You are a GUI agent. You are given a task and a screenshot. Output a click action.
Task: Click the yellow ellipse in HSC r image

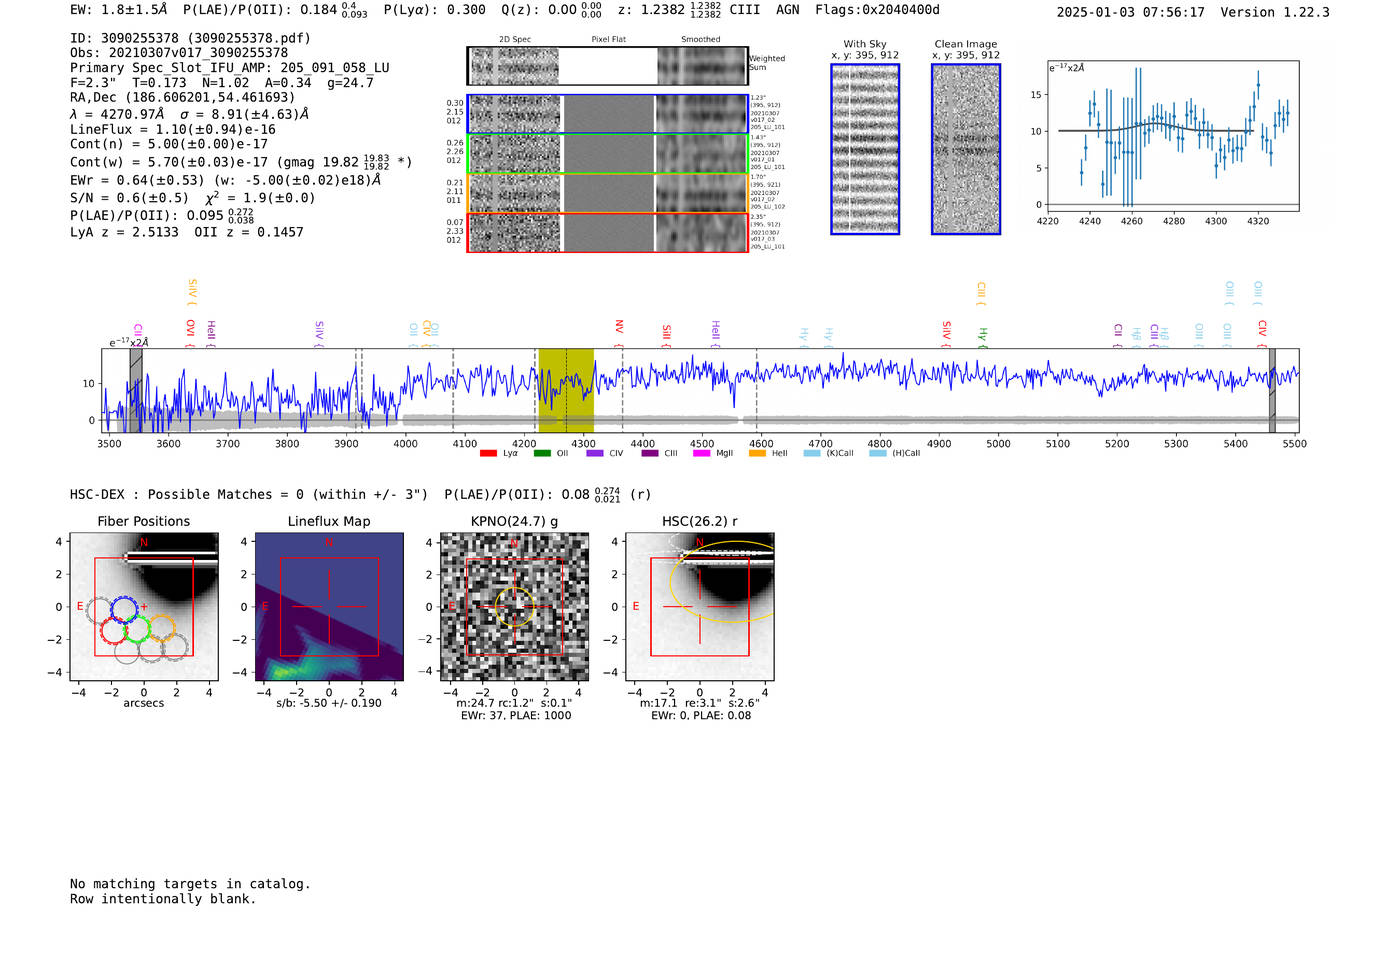coord(724,583)
